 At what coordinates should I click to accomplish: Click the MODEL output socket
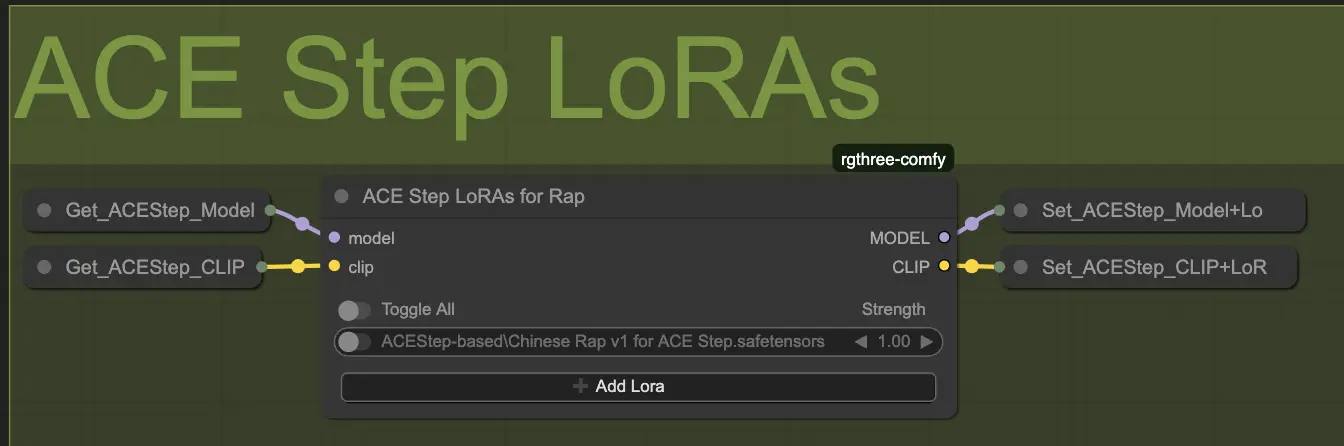pyautogui.click(x=944, y=238)
